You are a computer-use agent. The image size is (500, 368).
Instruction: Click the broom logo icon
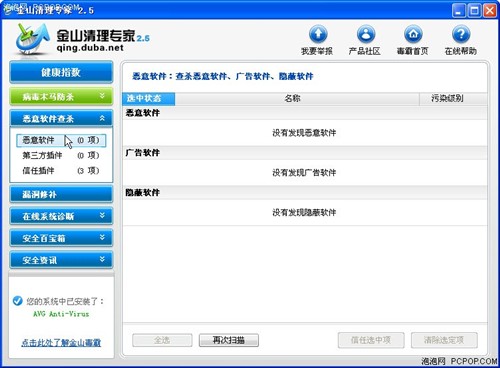tap(32, 39)
